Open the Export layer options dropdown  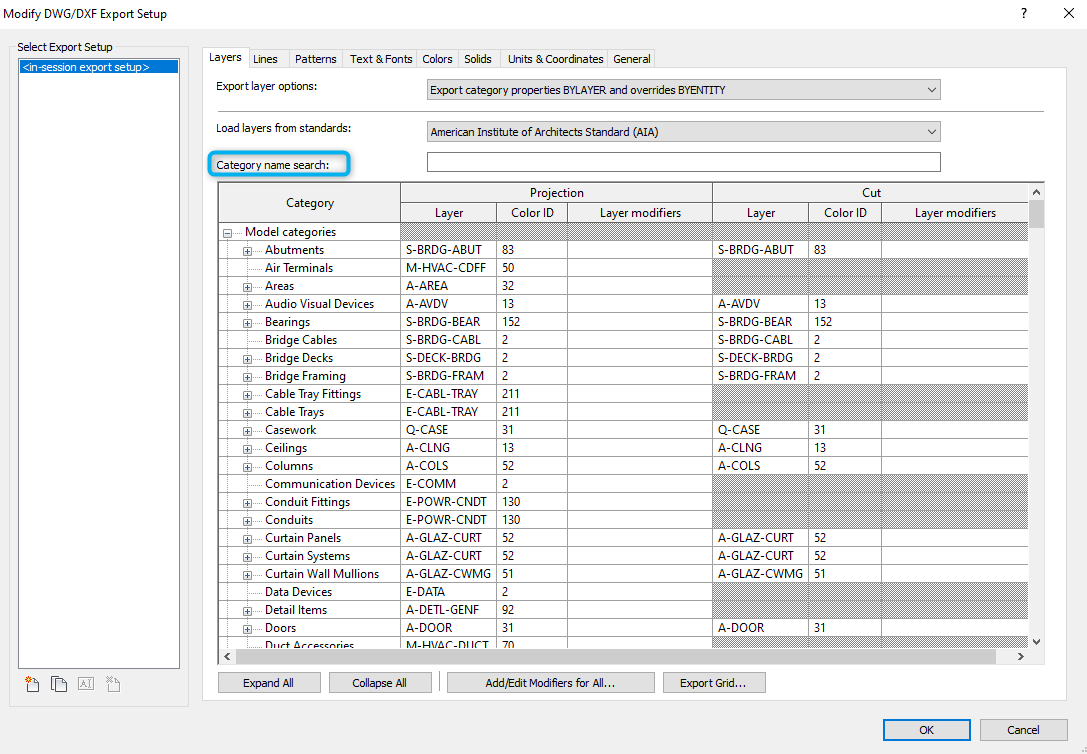(x=930, y=89)
